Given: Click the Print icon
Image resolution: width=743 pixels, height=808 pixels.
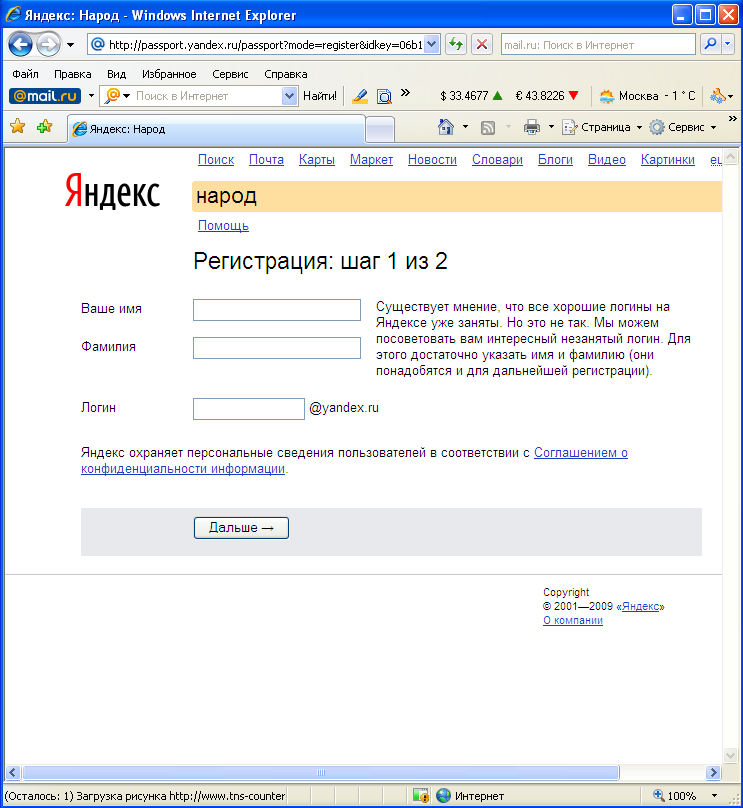Looking at the screenshot, I should [532, 127].
